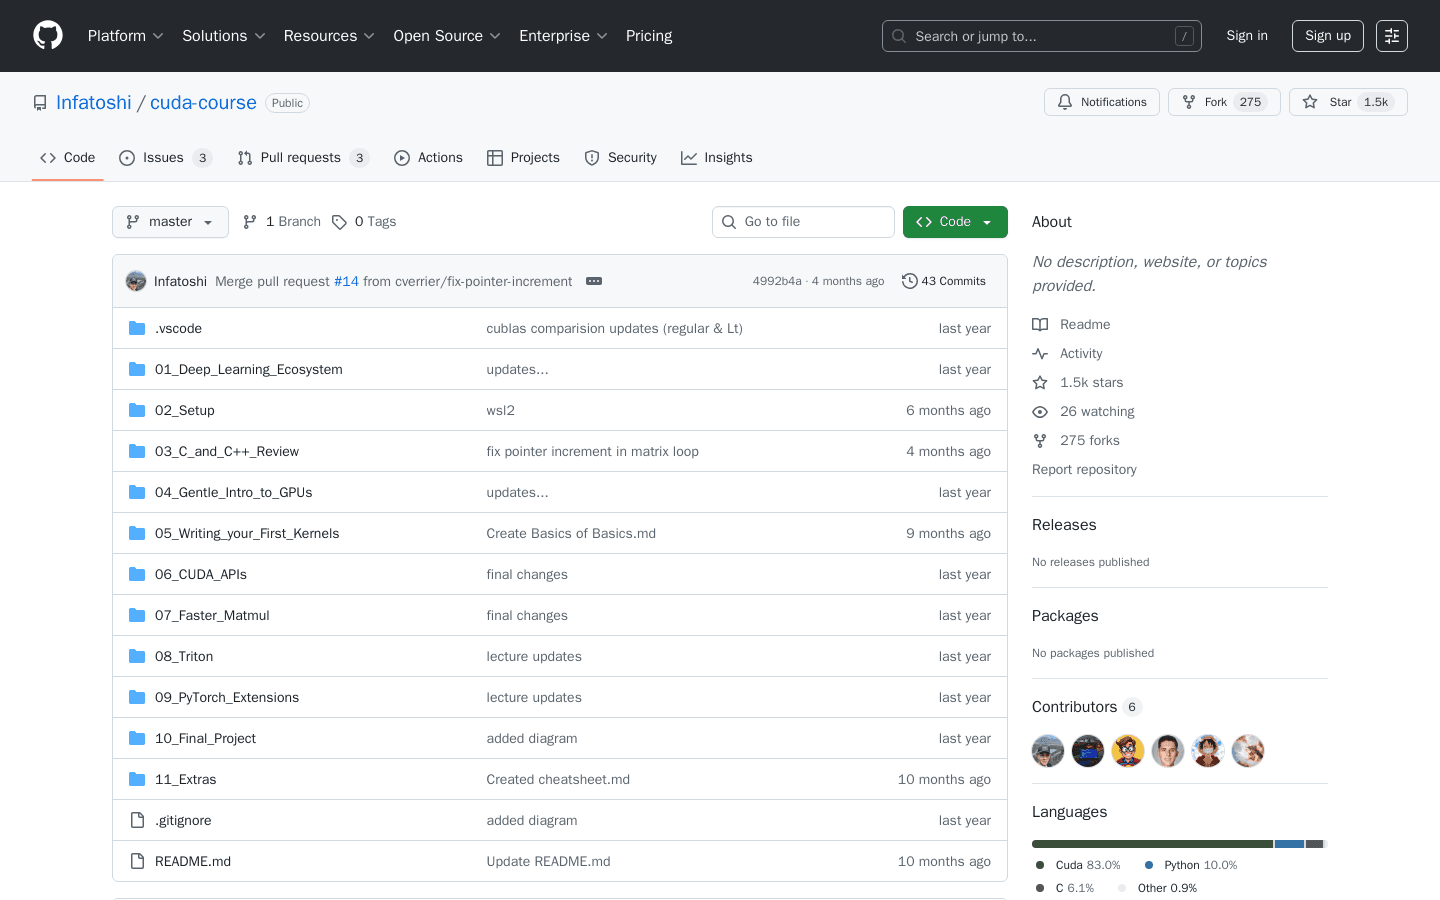Viewport: 1440px width, 900px height.
Task: Open the 26 watching link
Action: tap(1083, 411)
